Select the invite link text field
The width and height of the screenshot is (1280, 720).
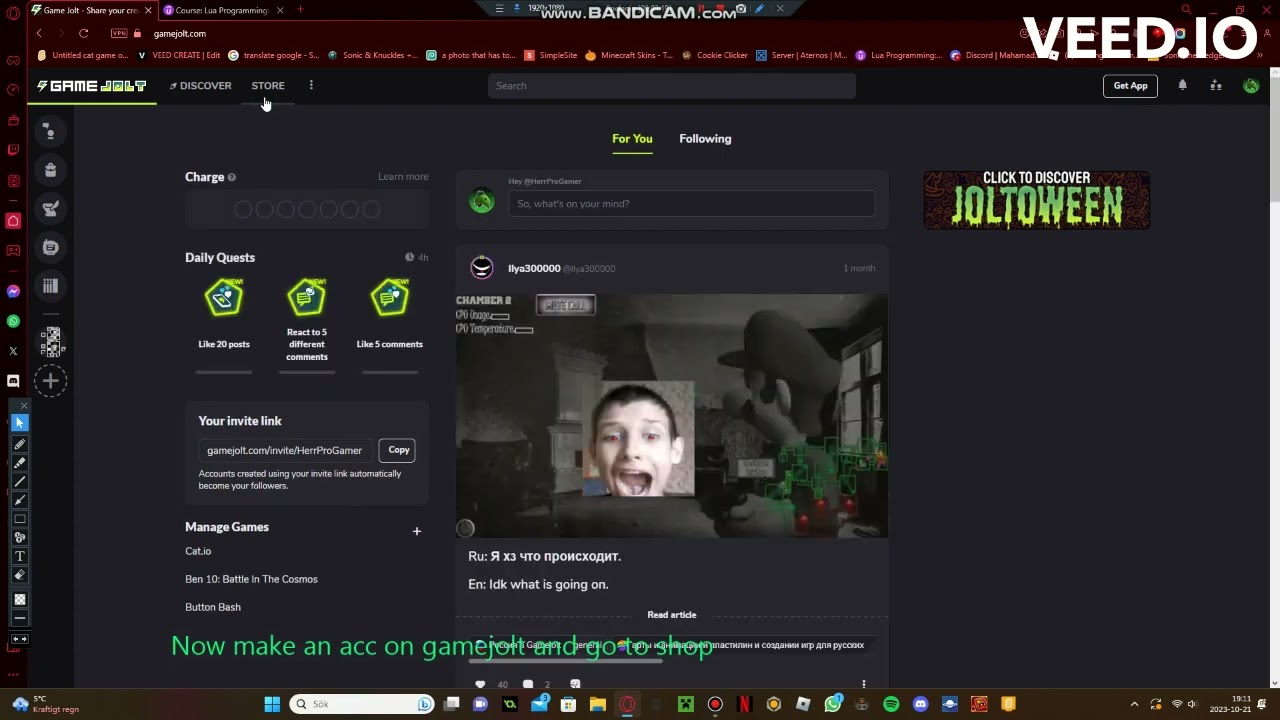point(284,451)
